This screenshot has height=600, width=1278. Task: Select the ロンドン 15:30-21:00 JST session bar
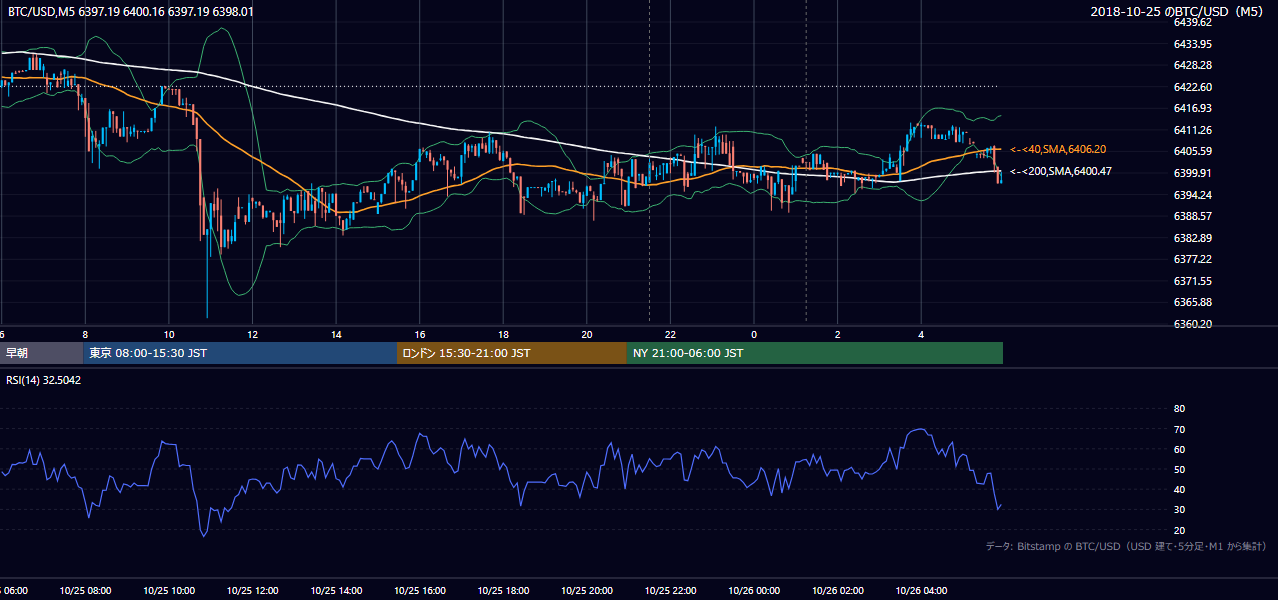pos(512,353)
